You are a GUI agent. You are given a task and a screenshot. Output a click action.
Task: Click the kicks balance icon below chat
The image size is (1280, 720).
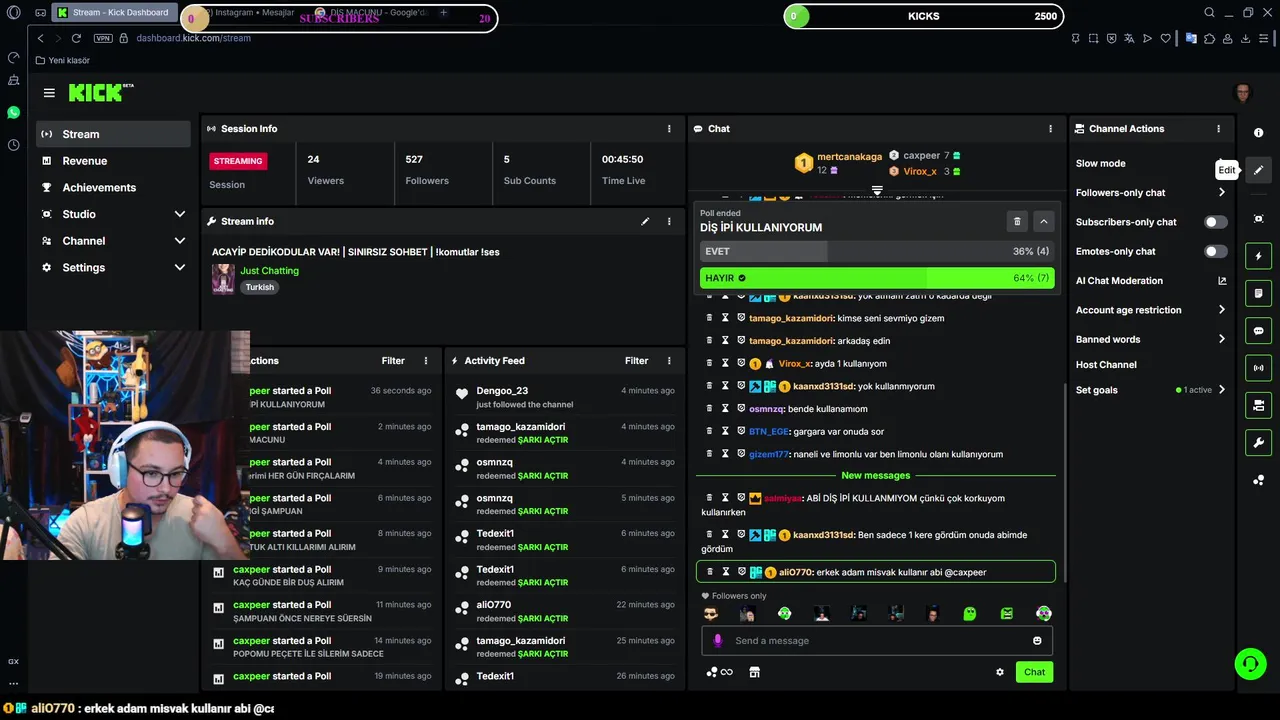coord(719,672)
